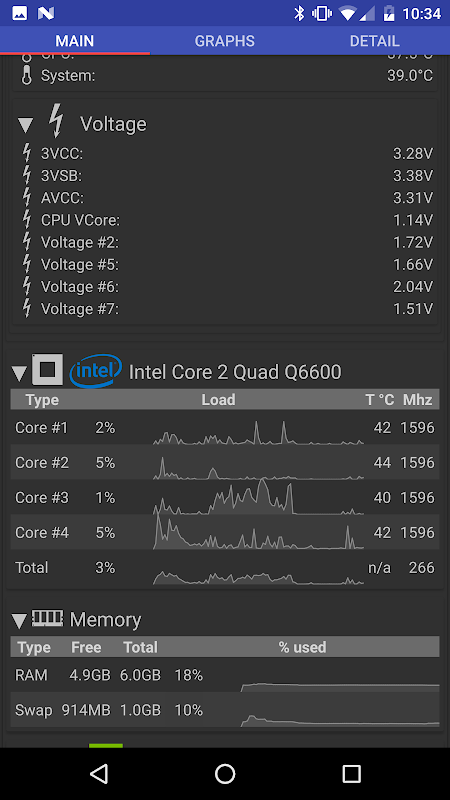The image size is (450, 800).
Task: Tap the CPU chip icon
Action: 47,369
